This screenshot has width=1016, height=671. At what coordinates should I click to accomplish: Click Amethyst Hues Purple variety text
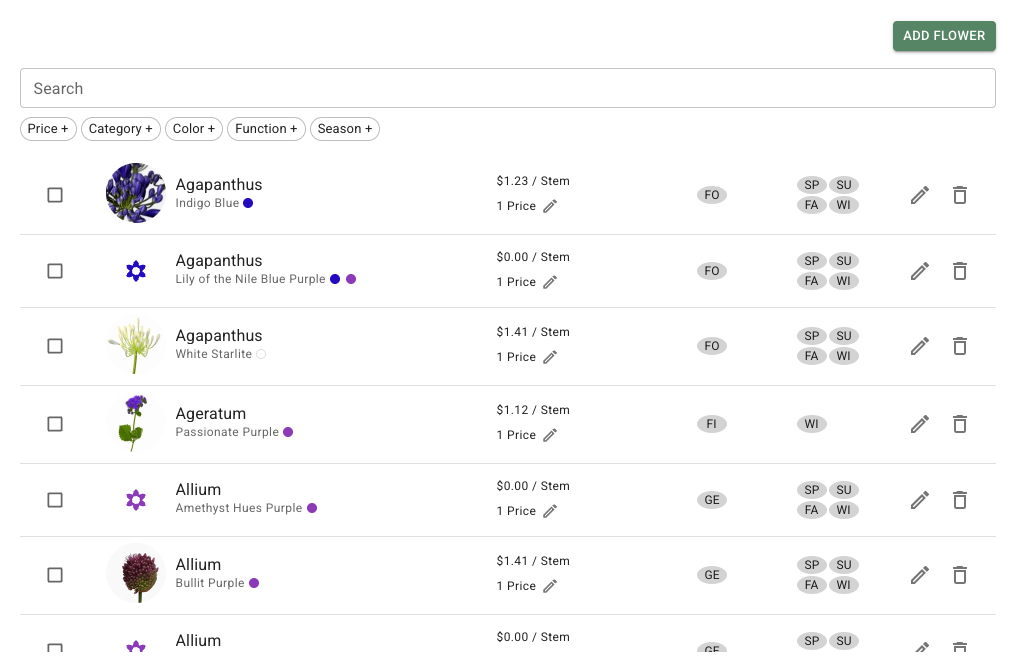tap(238, 508)
